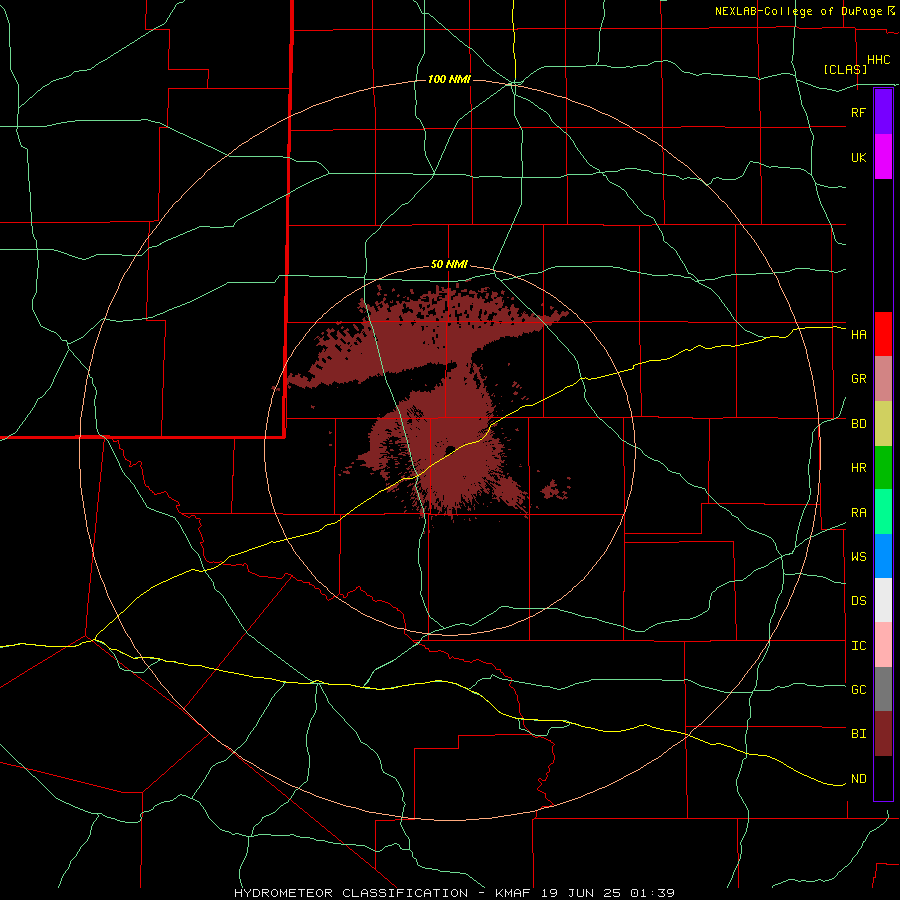The image size is (900, 900).
Task: Click the dark green HR legend swatch
Action: [x=883, y=468]
